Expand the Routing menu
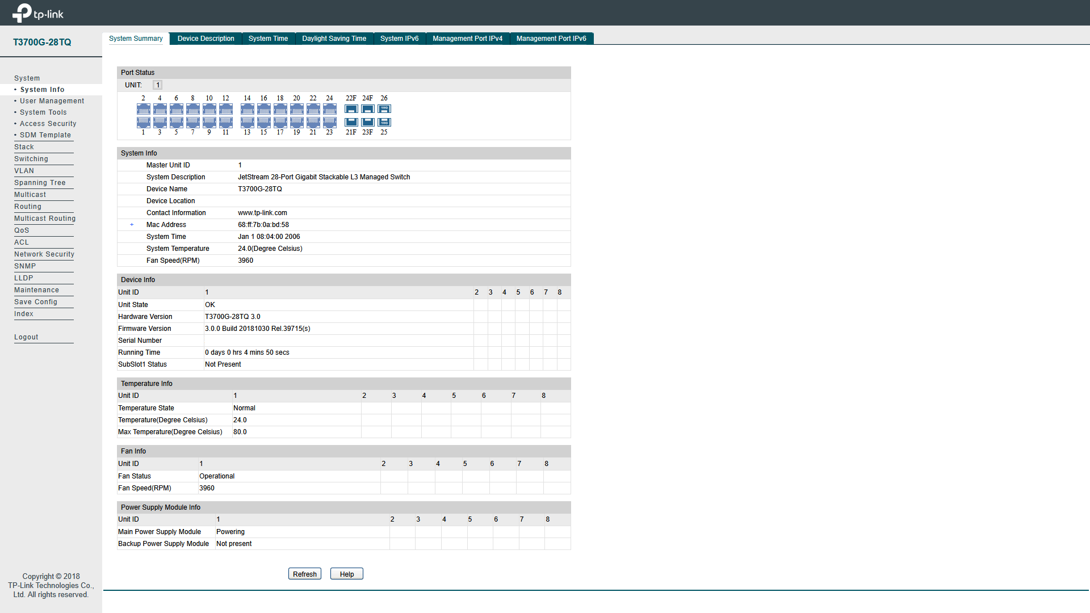This screenshot has width=1090, height=613. pos(28,206)
